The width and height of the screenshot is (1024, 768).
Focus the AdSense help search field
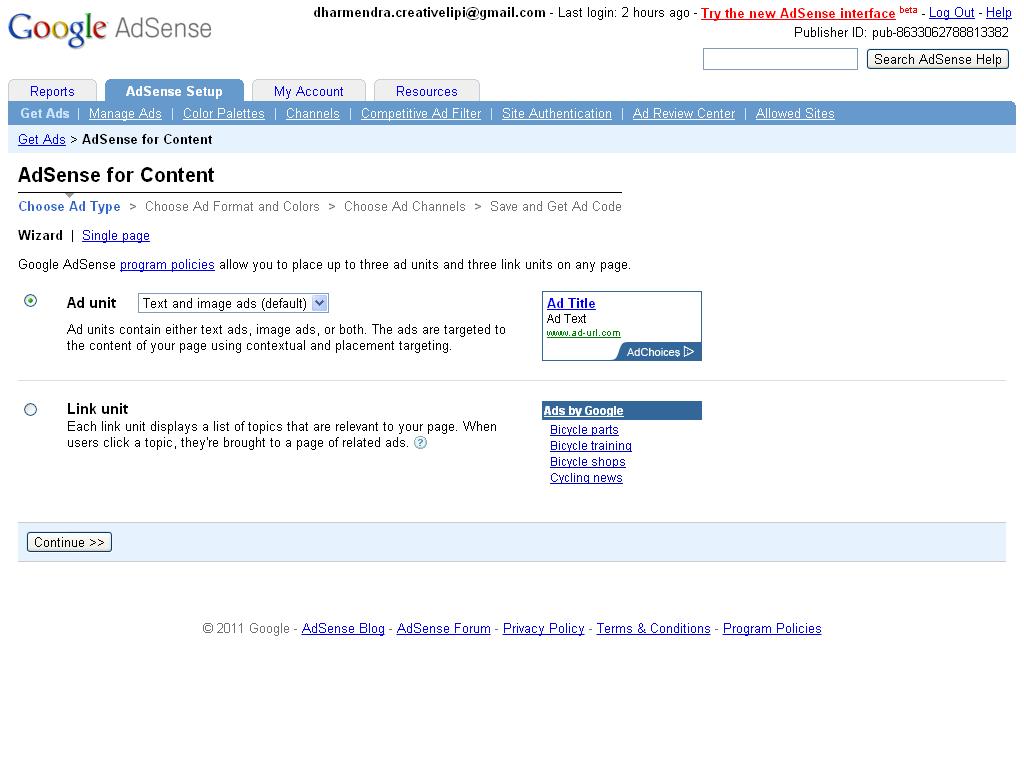[x=780, y=59]
